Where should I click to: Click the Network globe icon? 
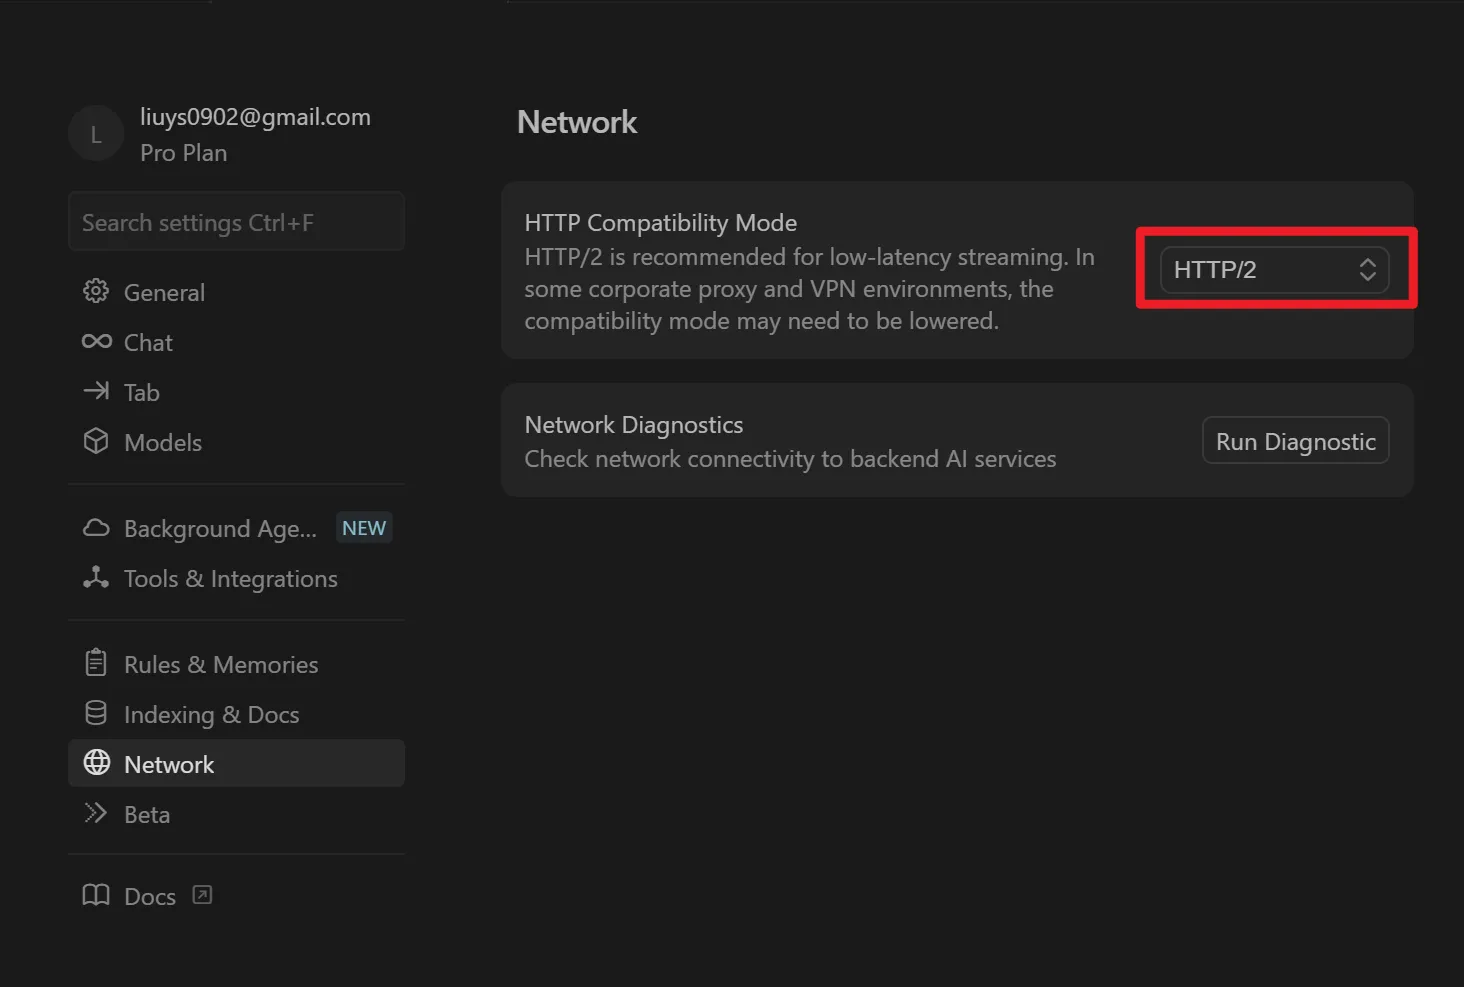pyautogui.click(x=96, y=763)
